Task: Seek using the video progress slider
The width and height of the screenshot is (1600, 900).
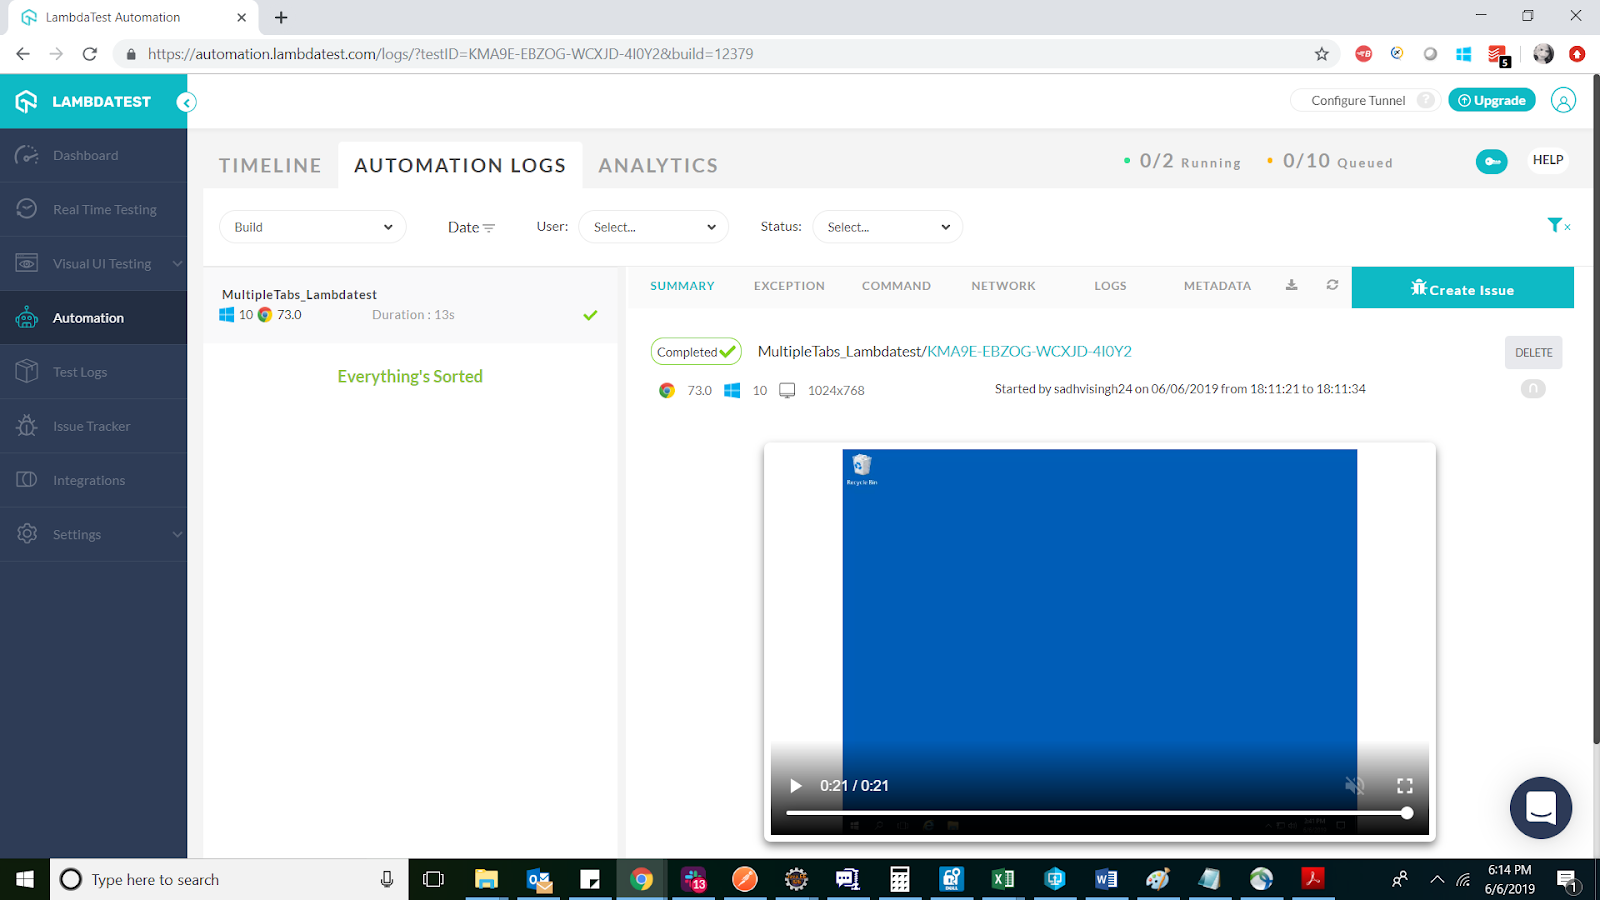Action: pos(1100,813)
